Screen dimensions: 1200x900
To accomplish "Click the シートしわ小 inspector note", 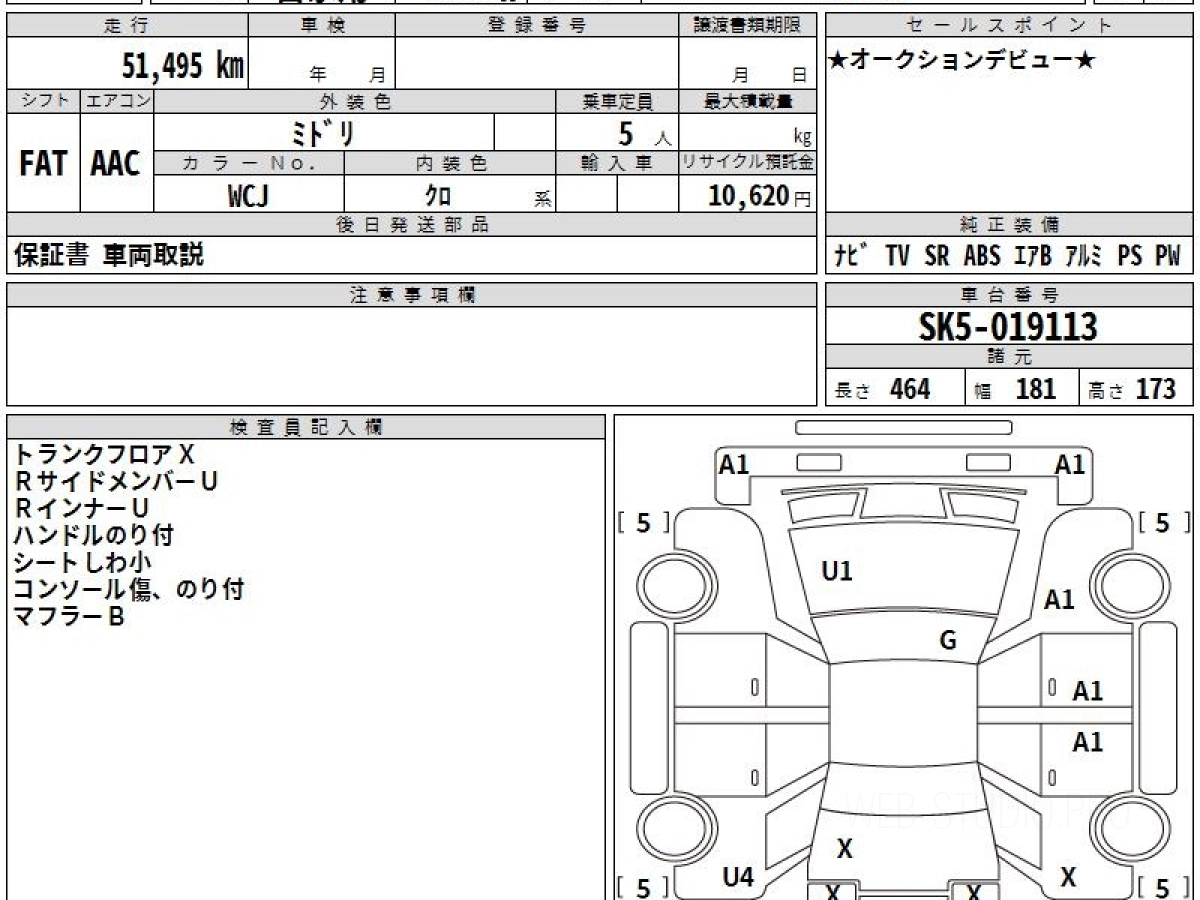I will point(83,562).
